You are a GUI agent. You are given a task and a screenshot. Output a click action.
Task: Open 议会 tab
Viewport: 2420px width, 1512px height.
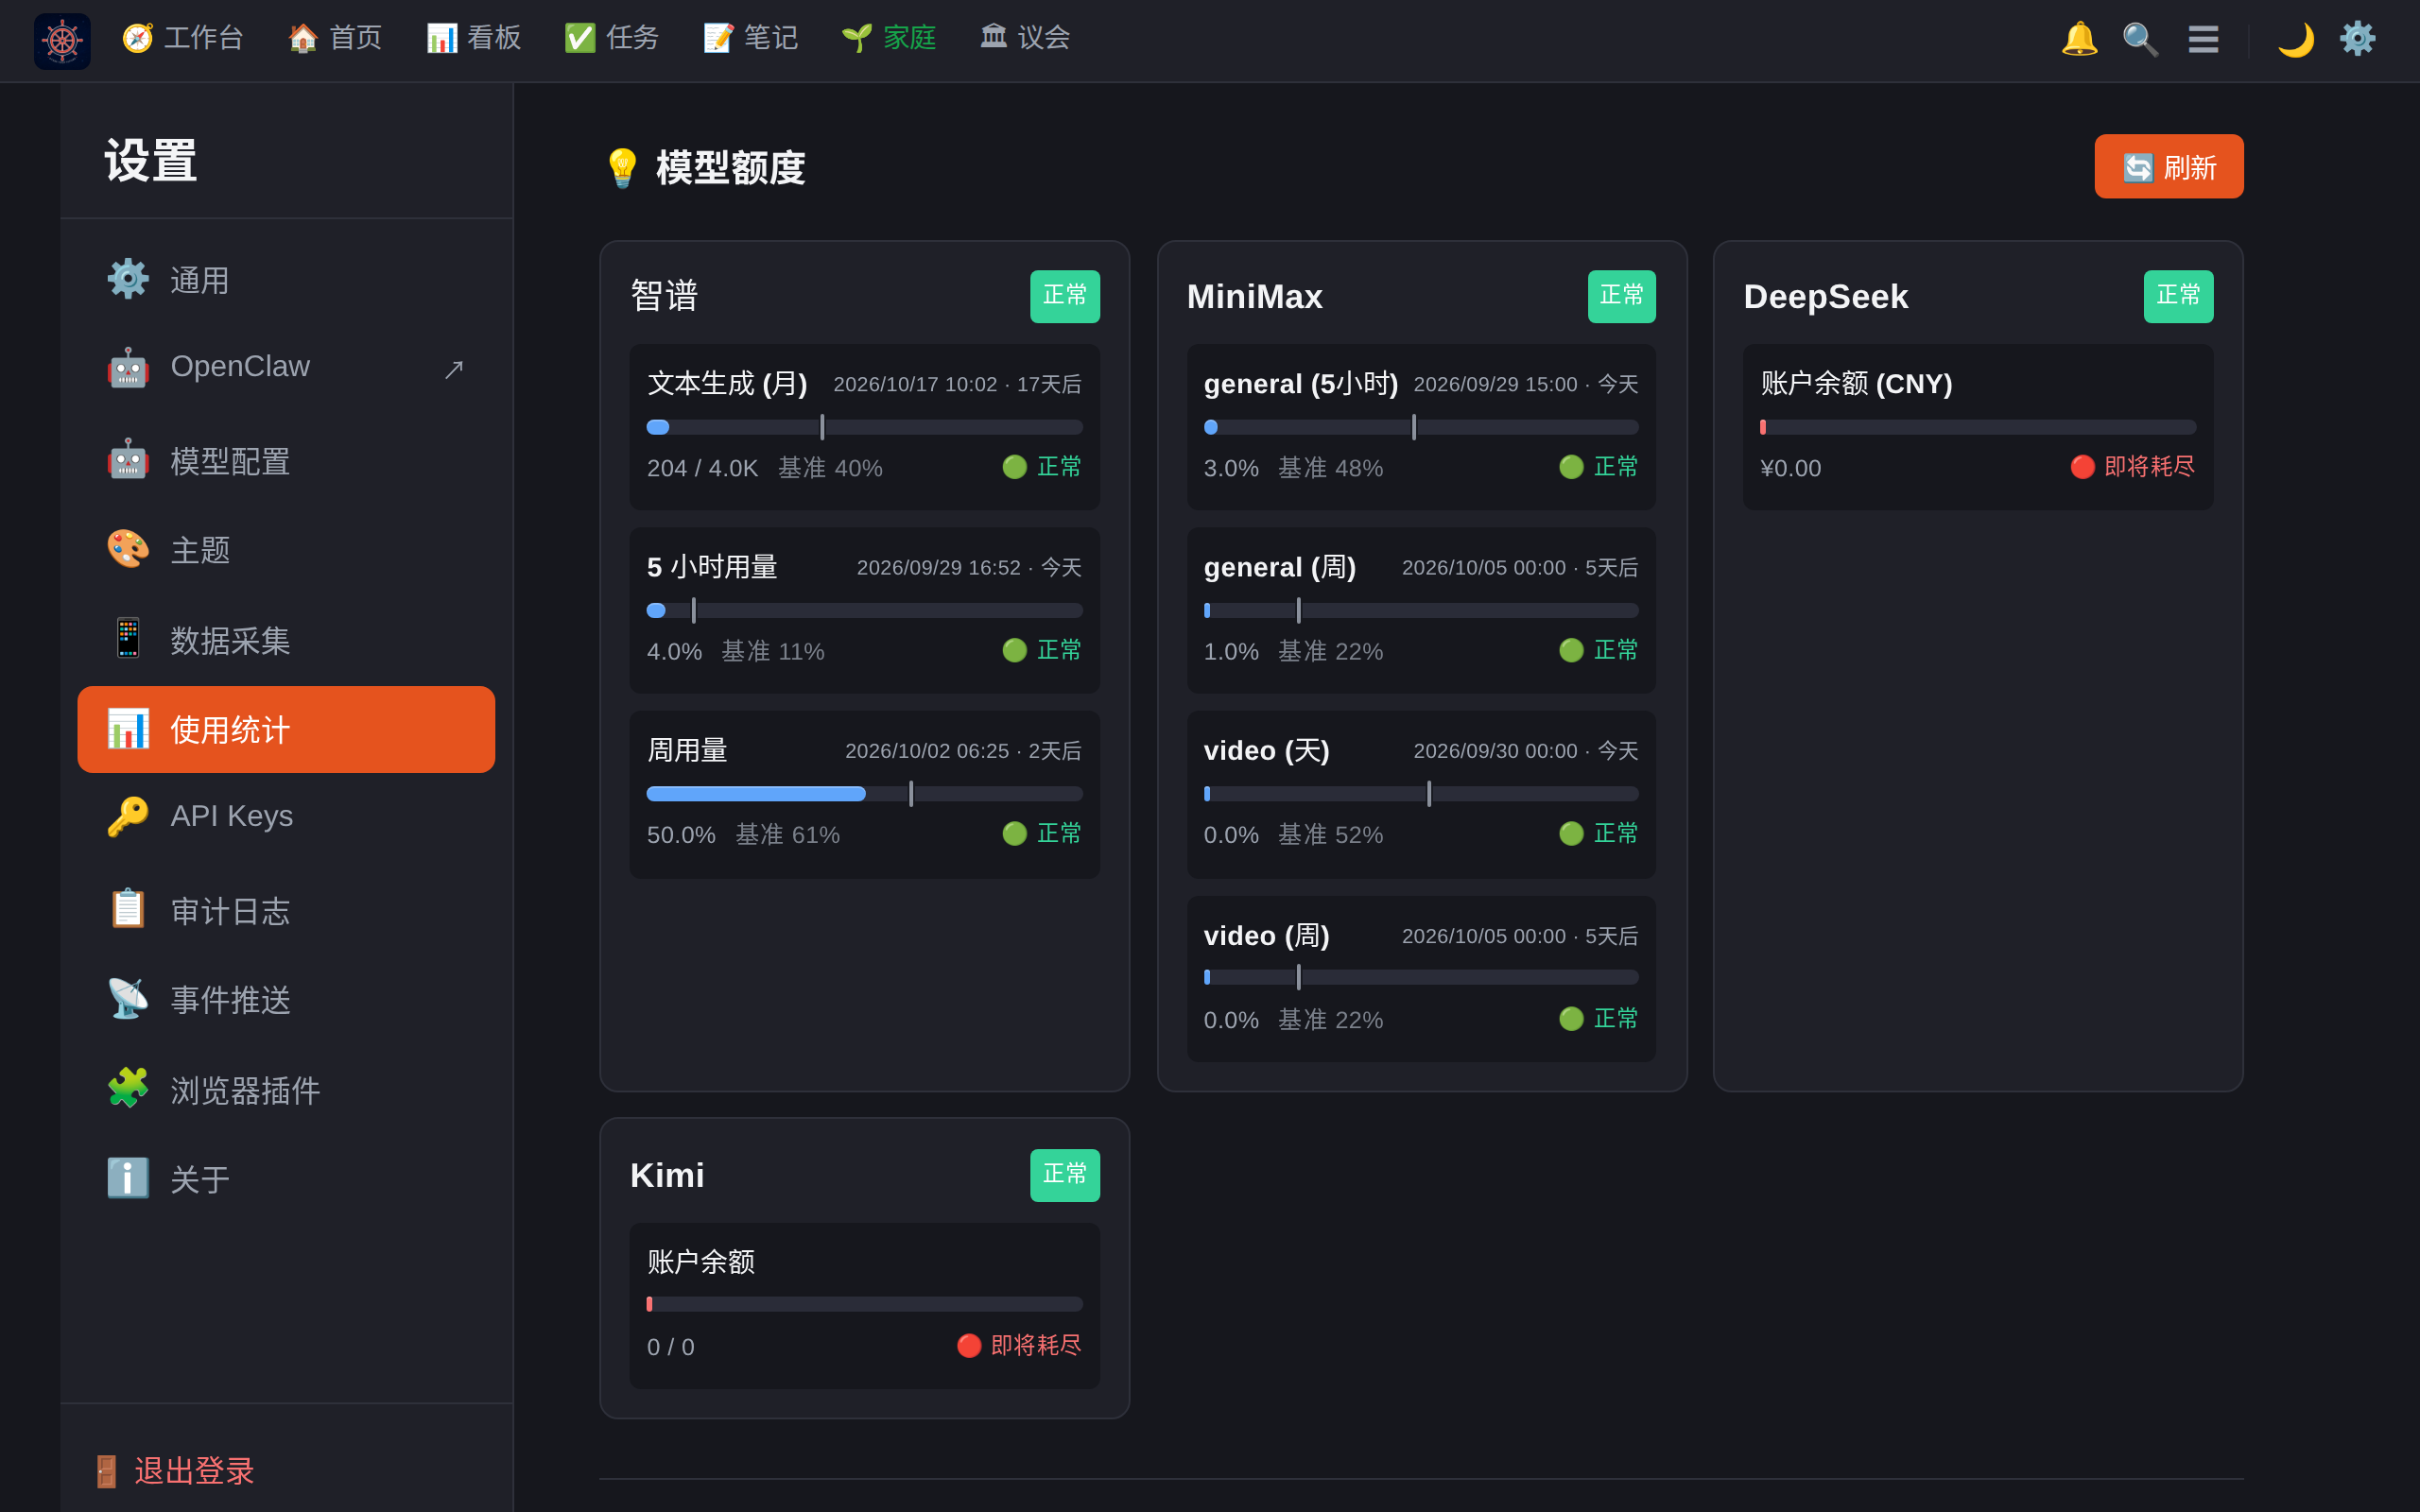pyautogui.click(x=1025, y=38)
